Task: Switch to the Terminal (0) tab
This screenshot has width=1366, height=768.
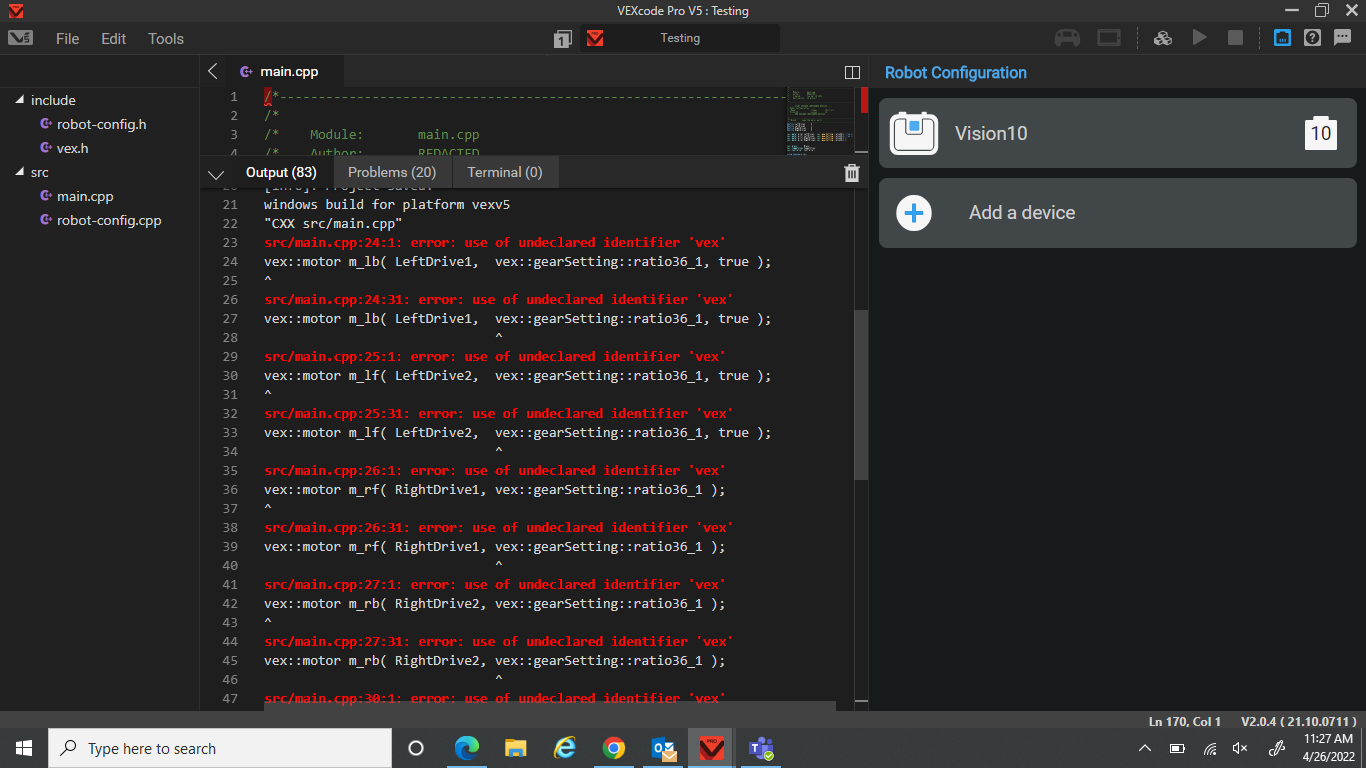Action: [x=505, y=172]
